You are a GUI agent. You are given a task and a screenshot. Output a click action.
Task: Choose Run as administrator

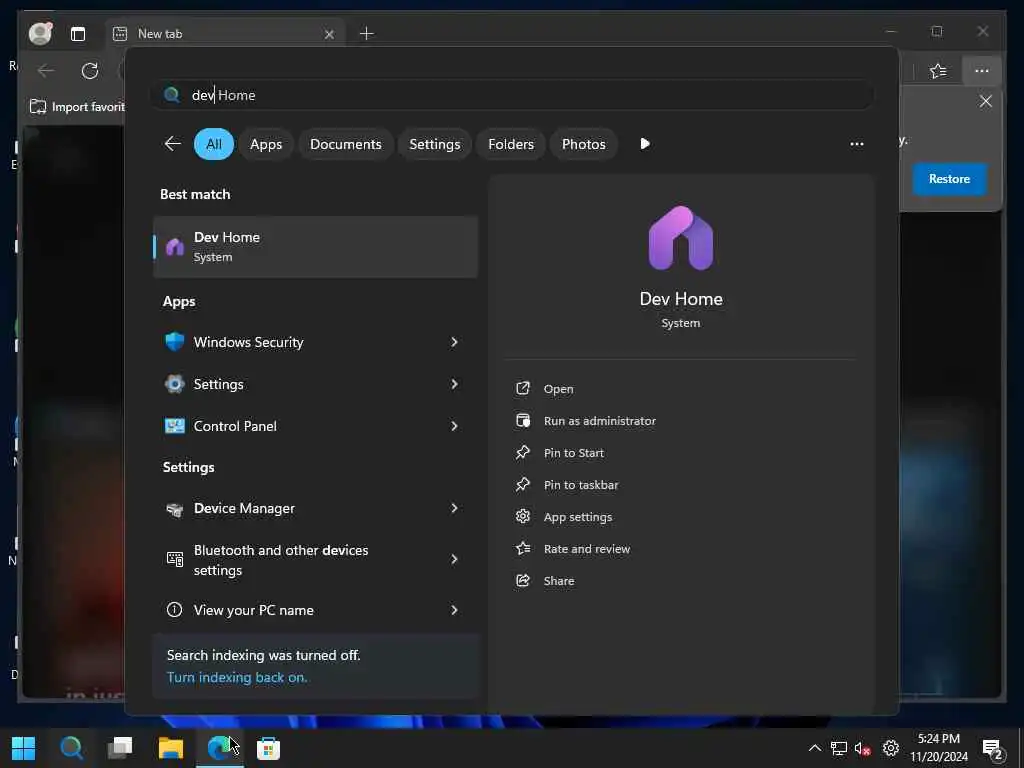[x=600, y=421]
